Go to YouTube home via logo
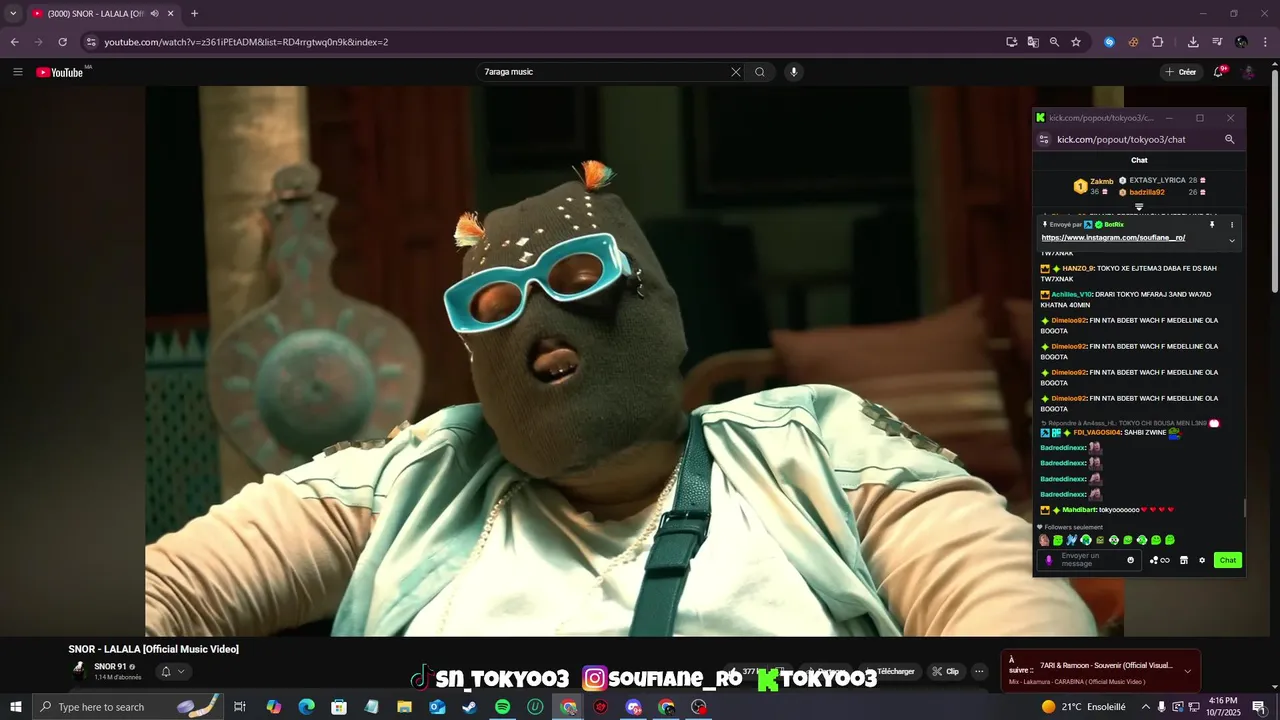The width and height of the screenshot is (1280, 720). (61, 72)
